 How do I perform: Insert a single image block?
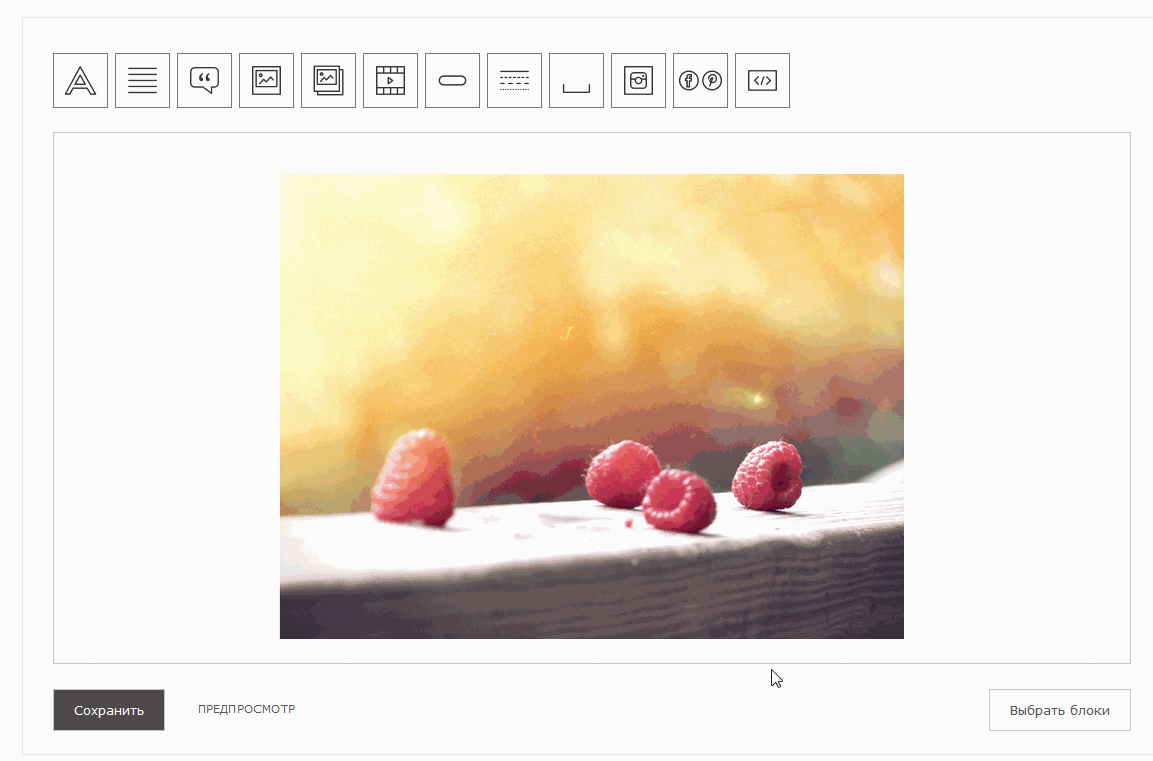click(x=266, y=80)
